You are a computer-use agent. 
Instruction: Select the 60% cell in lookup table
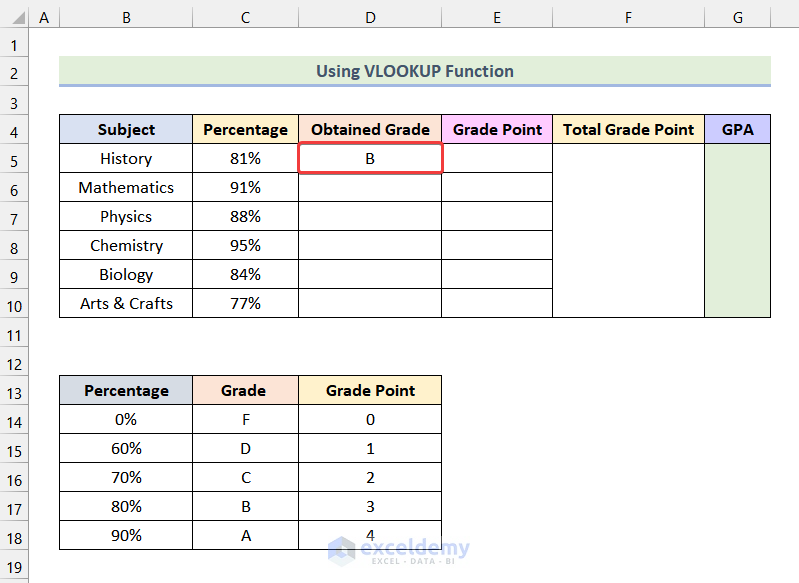coord(126,449)
